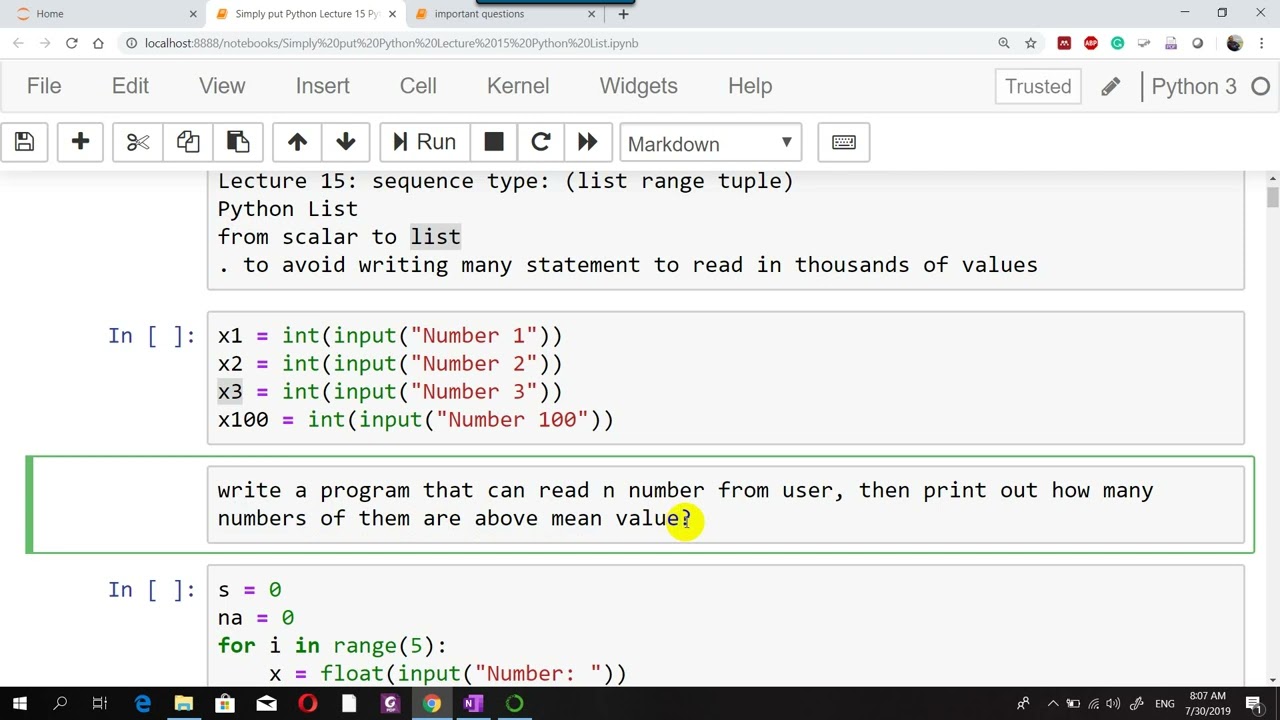Click the Trusted notebook indicator

coord(1038,86)
